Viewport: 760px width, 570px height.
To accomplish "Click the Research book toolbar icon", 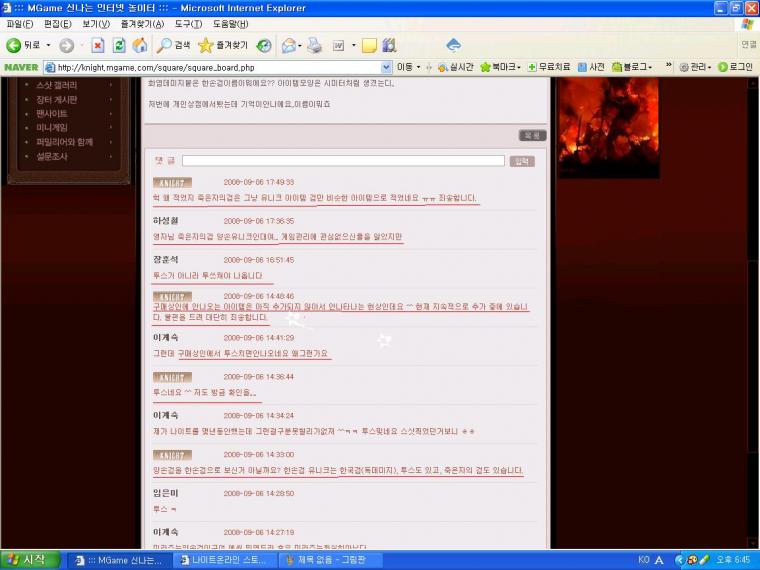I will pos(389,46).
